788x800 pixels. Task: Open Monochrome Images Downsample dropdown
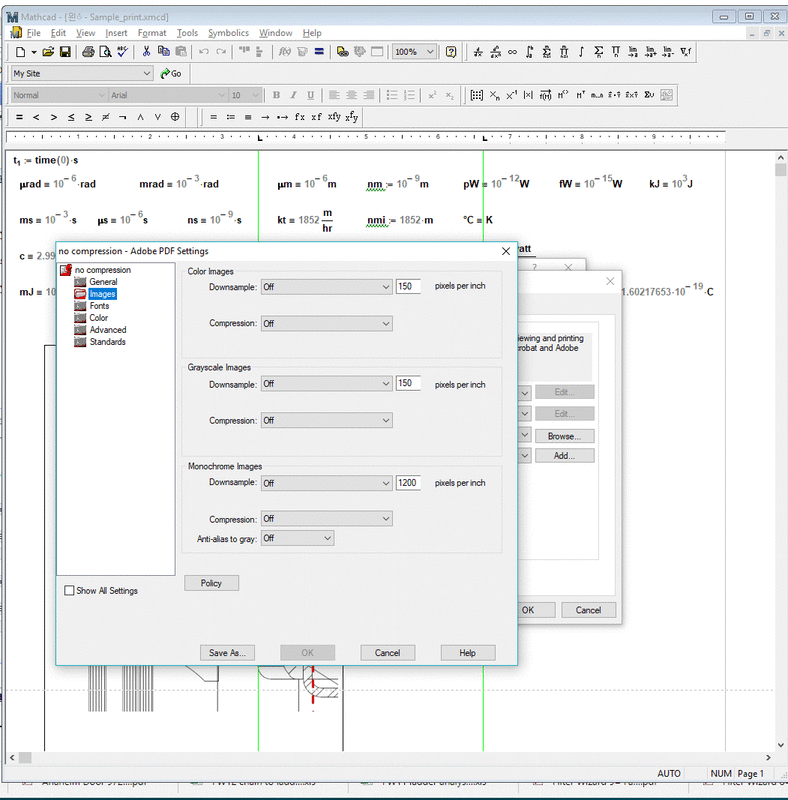327,483
